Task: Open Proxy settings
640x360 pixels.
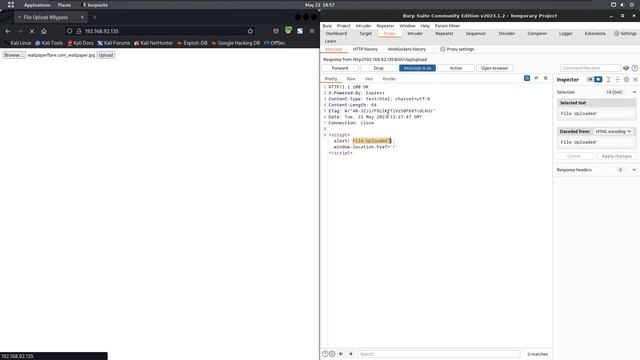Action: (x=457, y=49)
